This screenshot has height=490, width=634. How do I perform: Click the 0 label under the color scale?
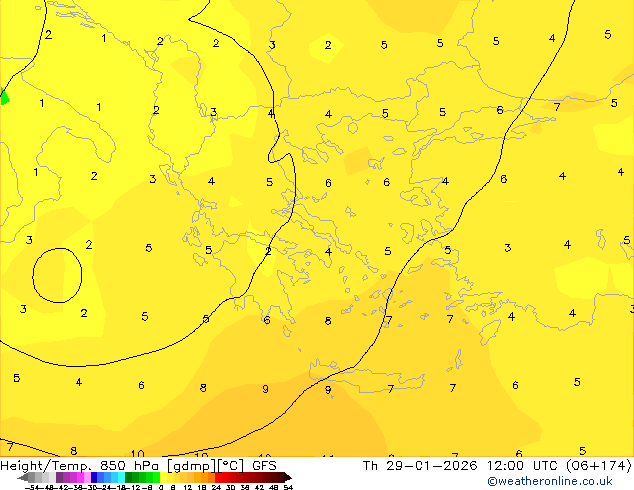(x=161, y=487)
